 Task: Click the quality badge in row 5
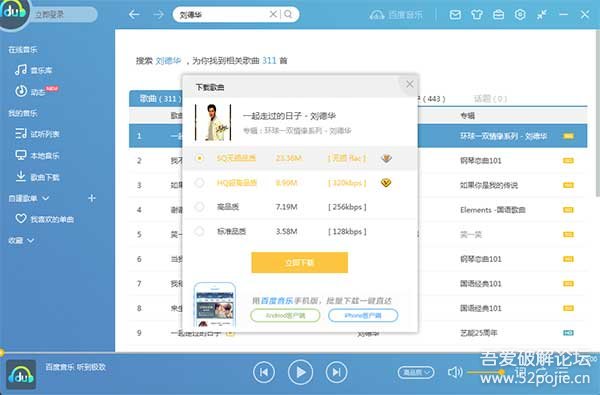(568, 234)
